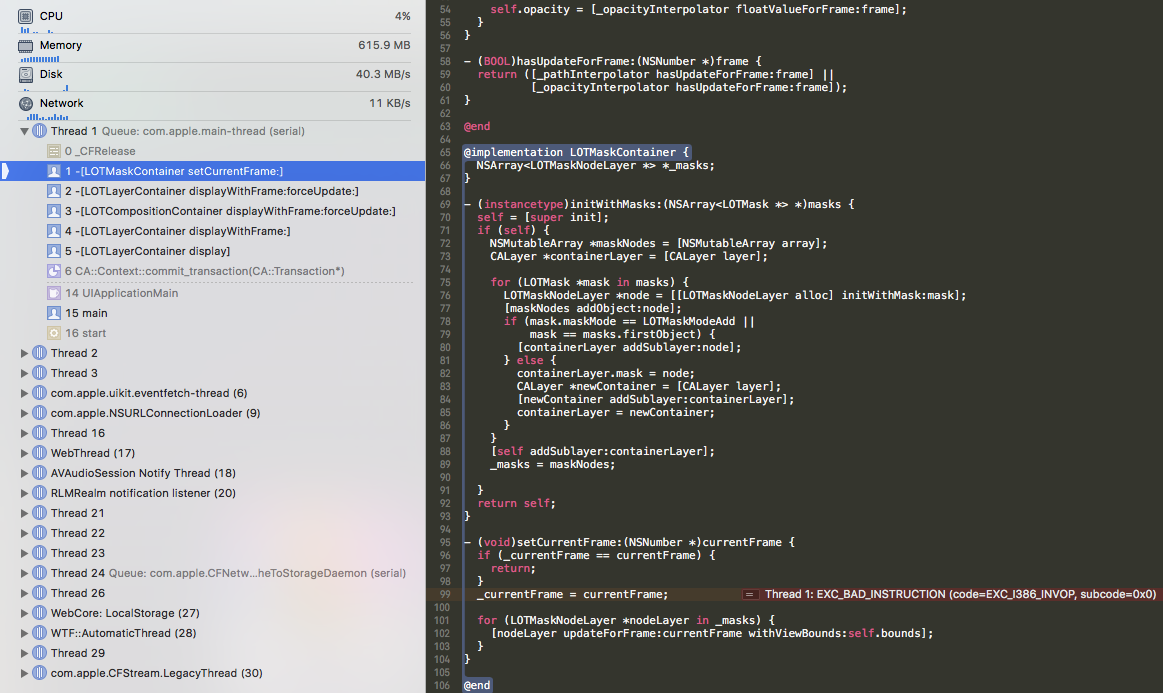Expand Thread 24 disclosure triangle

point(24,574)
